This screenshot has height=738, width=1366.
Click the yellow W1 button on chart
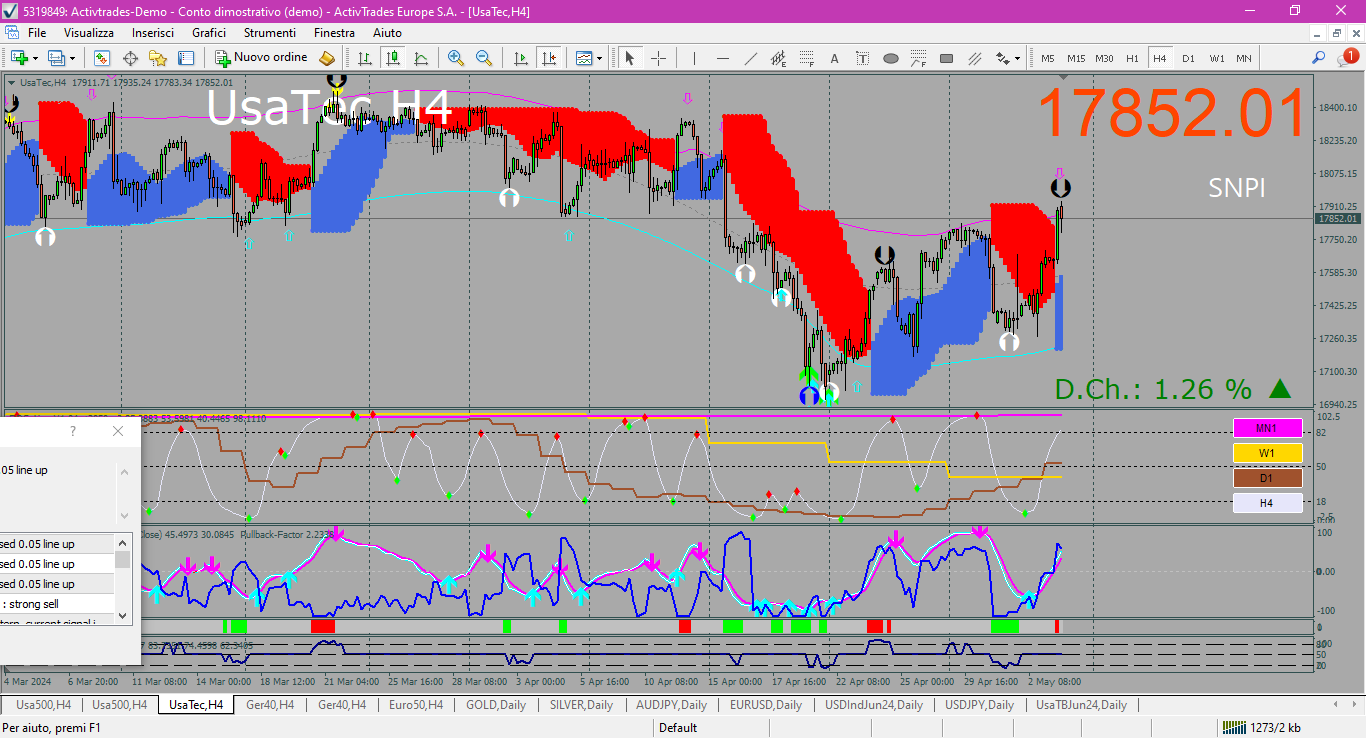1267,453
